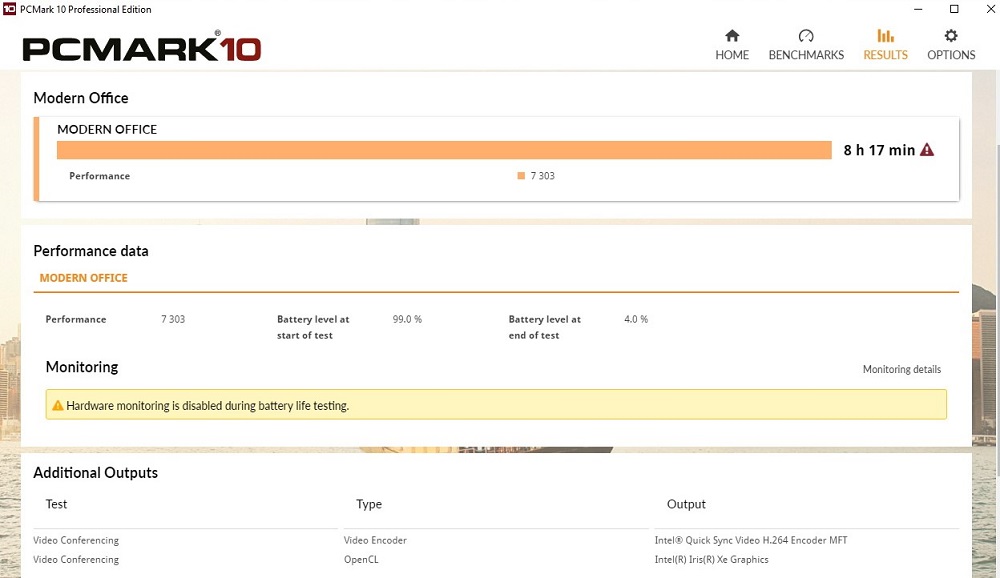
Task: Open OPTIONS gear icon
Action: pos(951,36)
